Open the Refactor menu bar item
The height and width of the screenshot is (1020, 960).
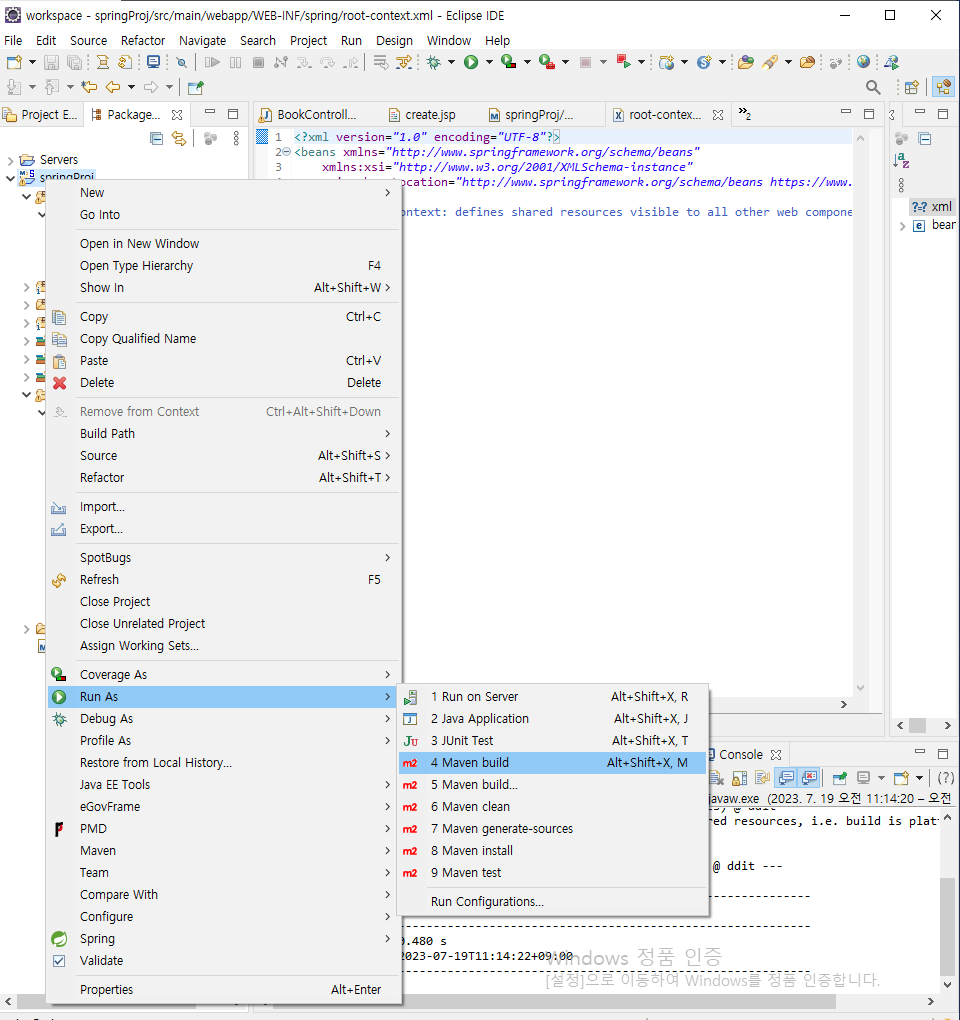click(142, 40)
